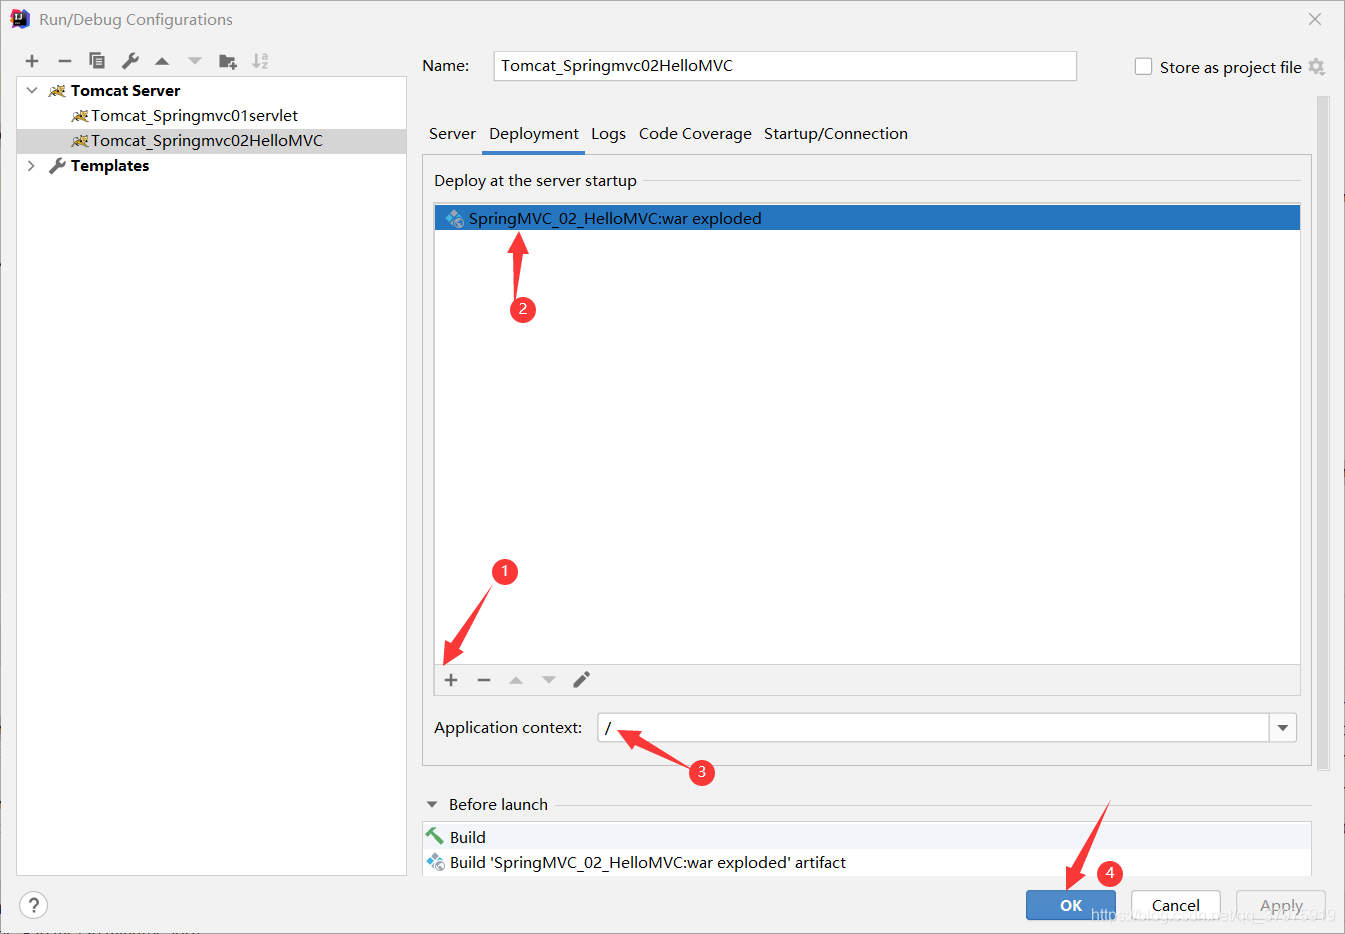Switch to the Logs tab
This screenshot has width=1345, height=934.
(608, 133)
